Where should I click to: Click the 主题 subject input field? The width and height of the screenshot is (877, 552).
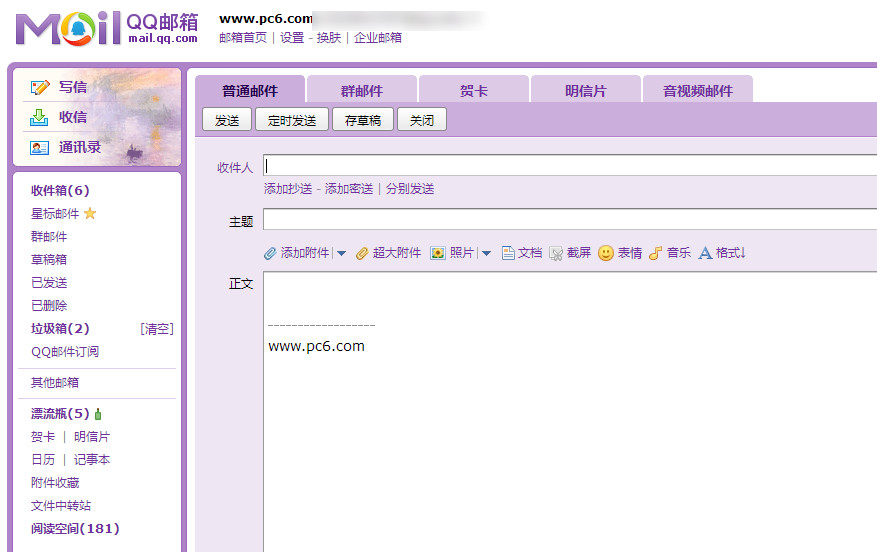tap(570, 220)
